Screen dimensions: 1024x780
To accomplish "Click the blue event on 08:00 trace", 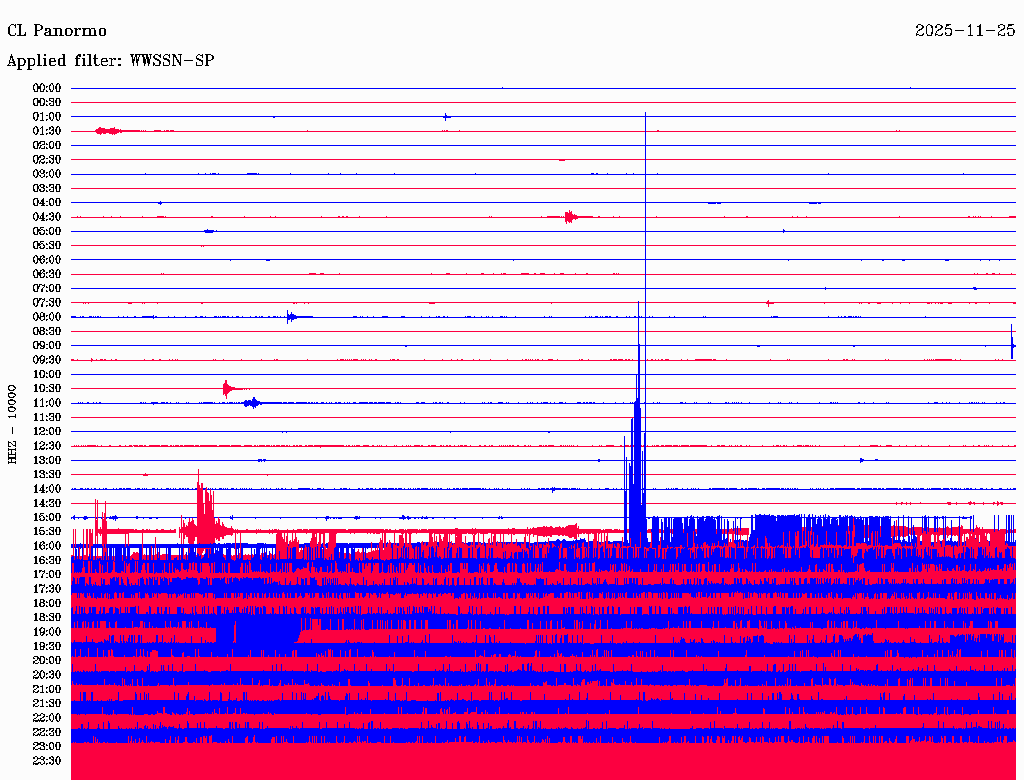I will [x=291, y=317].
